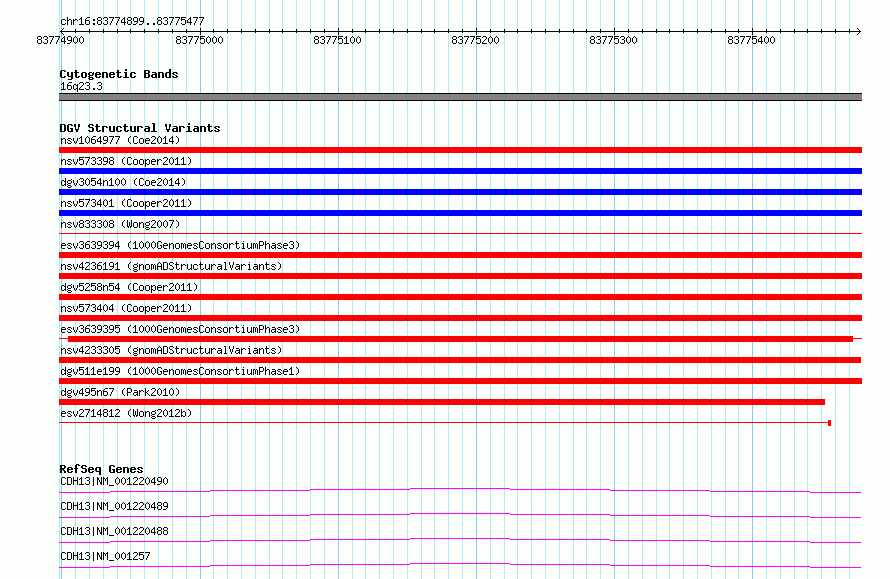Viewport: 890px width, 579px height.
Task: Click the thin red line under nsv833308
Action: [x=460, y=233]
